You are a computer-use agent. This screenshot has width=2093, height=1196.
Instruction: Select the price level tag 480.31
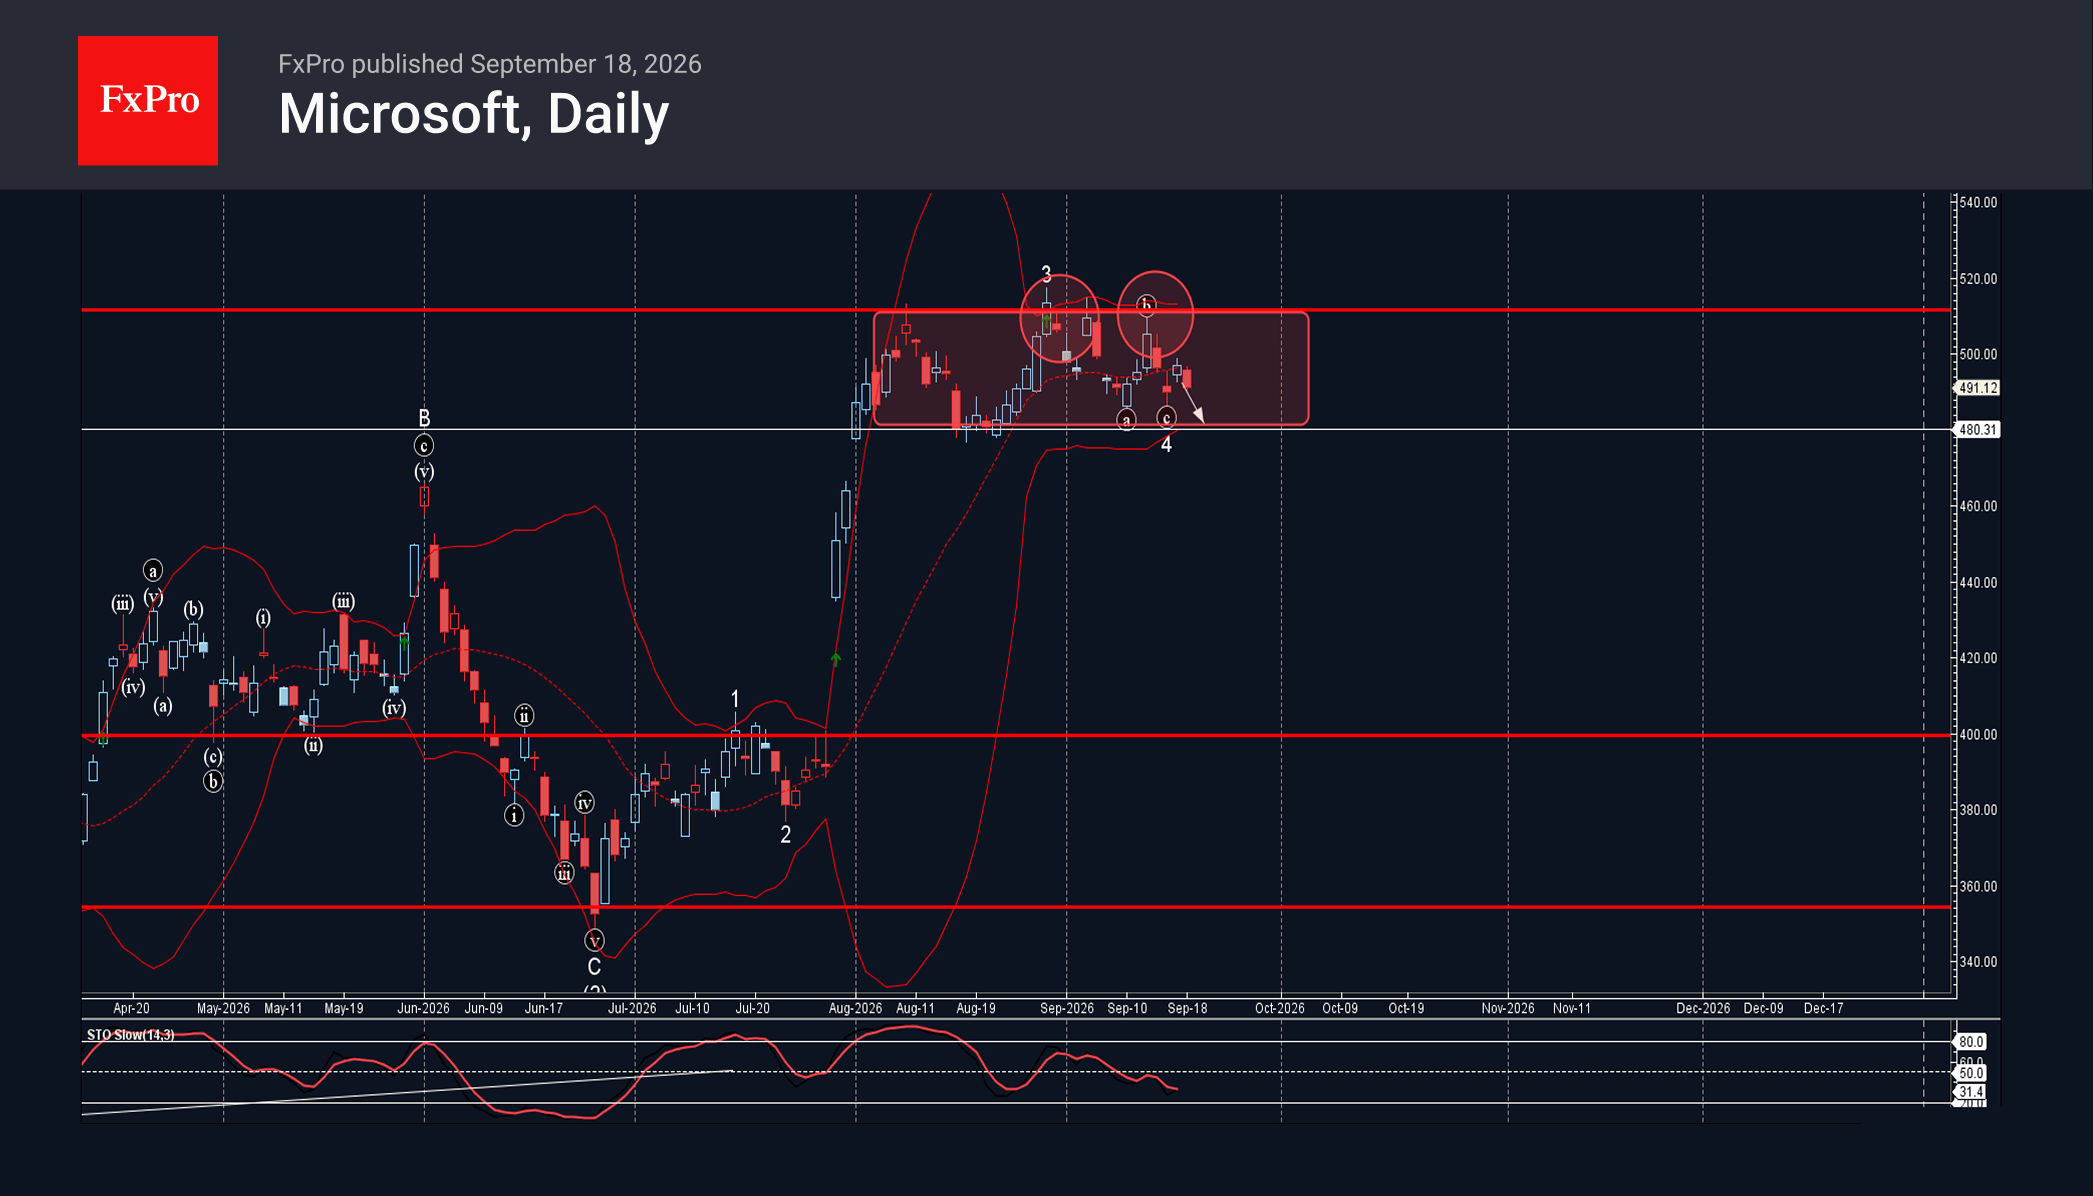pyautogui.click(x=1977, y=430)
